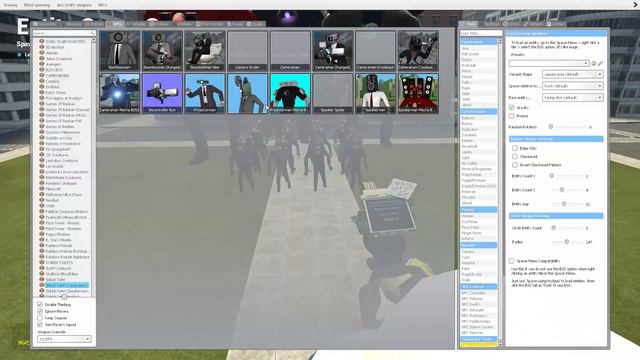Open the Drawing menu in top bar
This screenshot has width=640, height=360.
point(11,5)
